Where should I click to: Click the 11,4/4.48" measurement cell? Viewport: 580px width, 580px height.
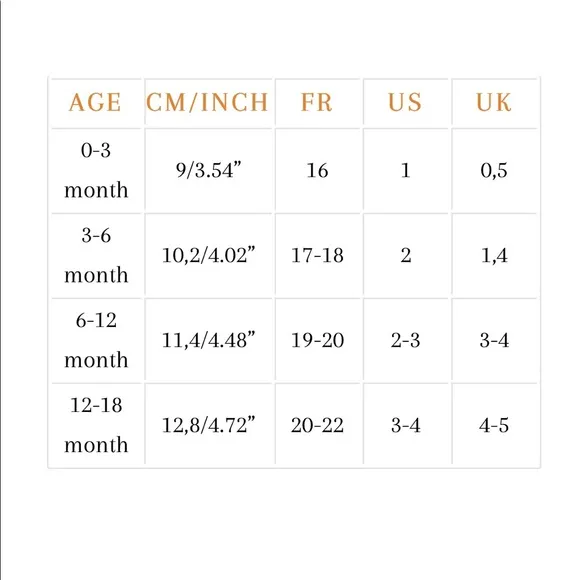209,340
